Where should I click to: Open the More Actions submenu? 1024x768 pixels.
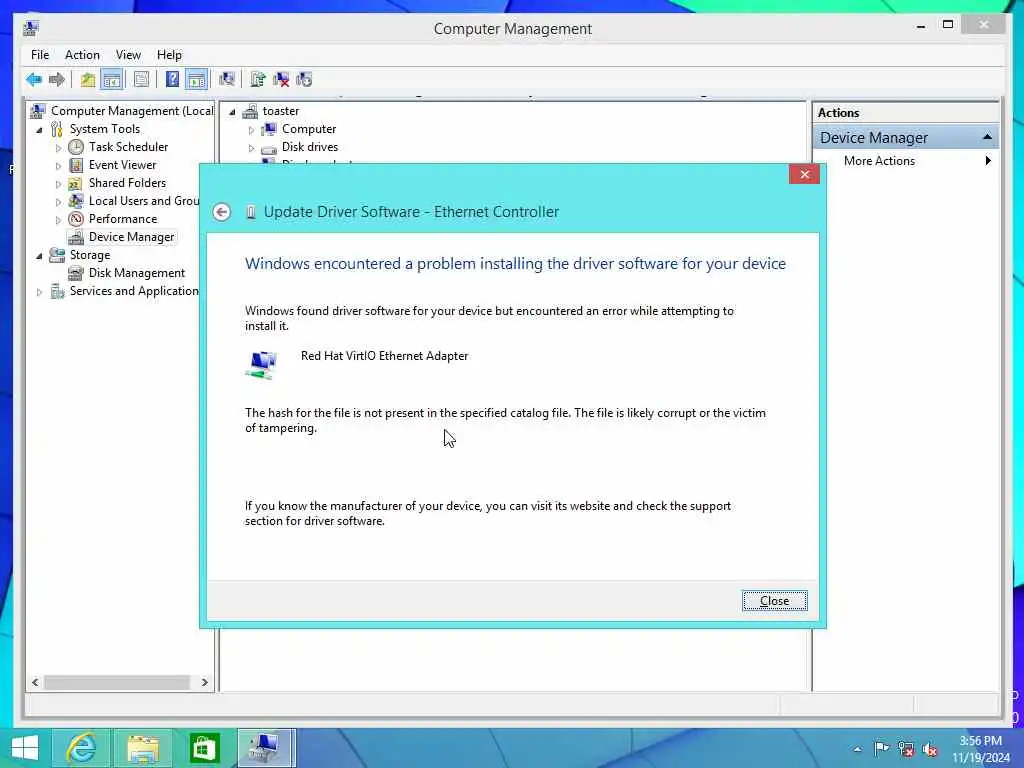click(x=905, y=161)
